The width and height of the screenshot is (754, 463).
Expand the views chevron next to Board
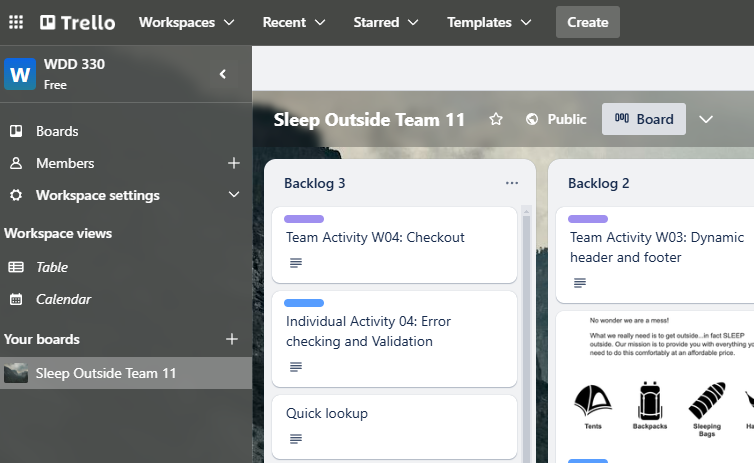pyautogui.click(x=705, y=119)
